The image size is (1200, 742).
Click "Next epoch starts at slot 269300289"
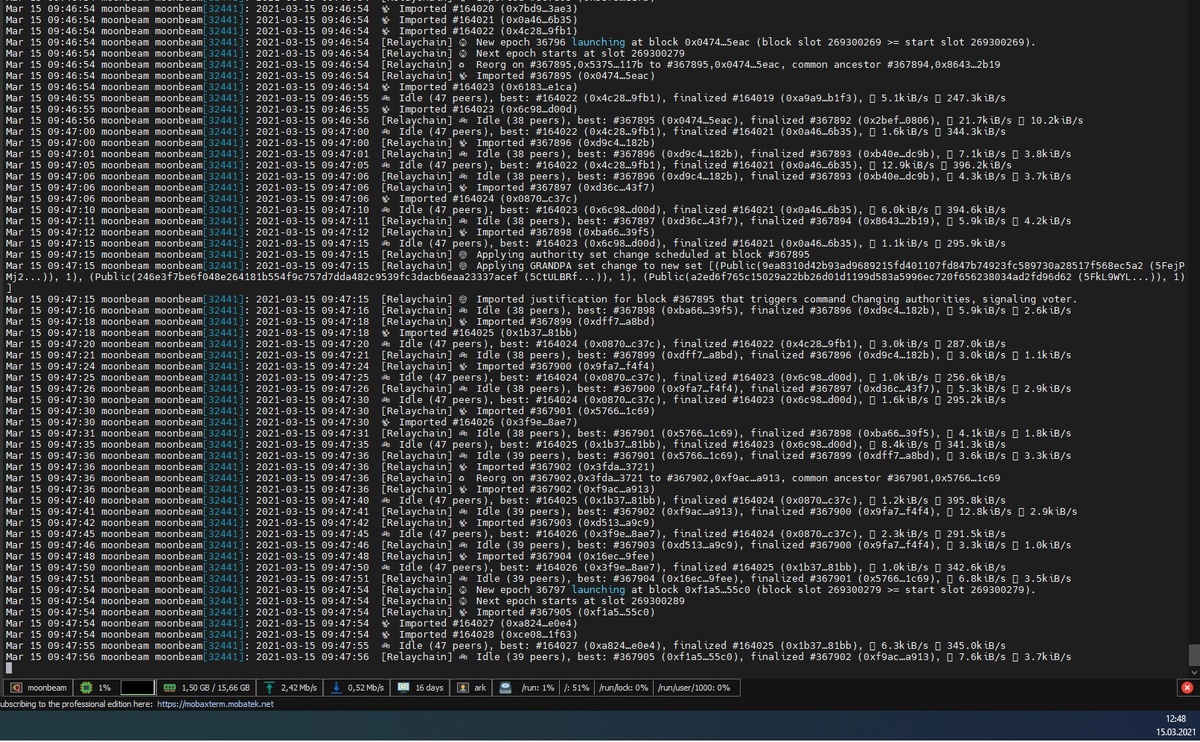[580, 601]
